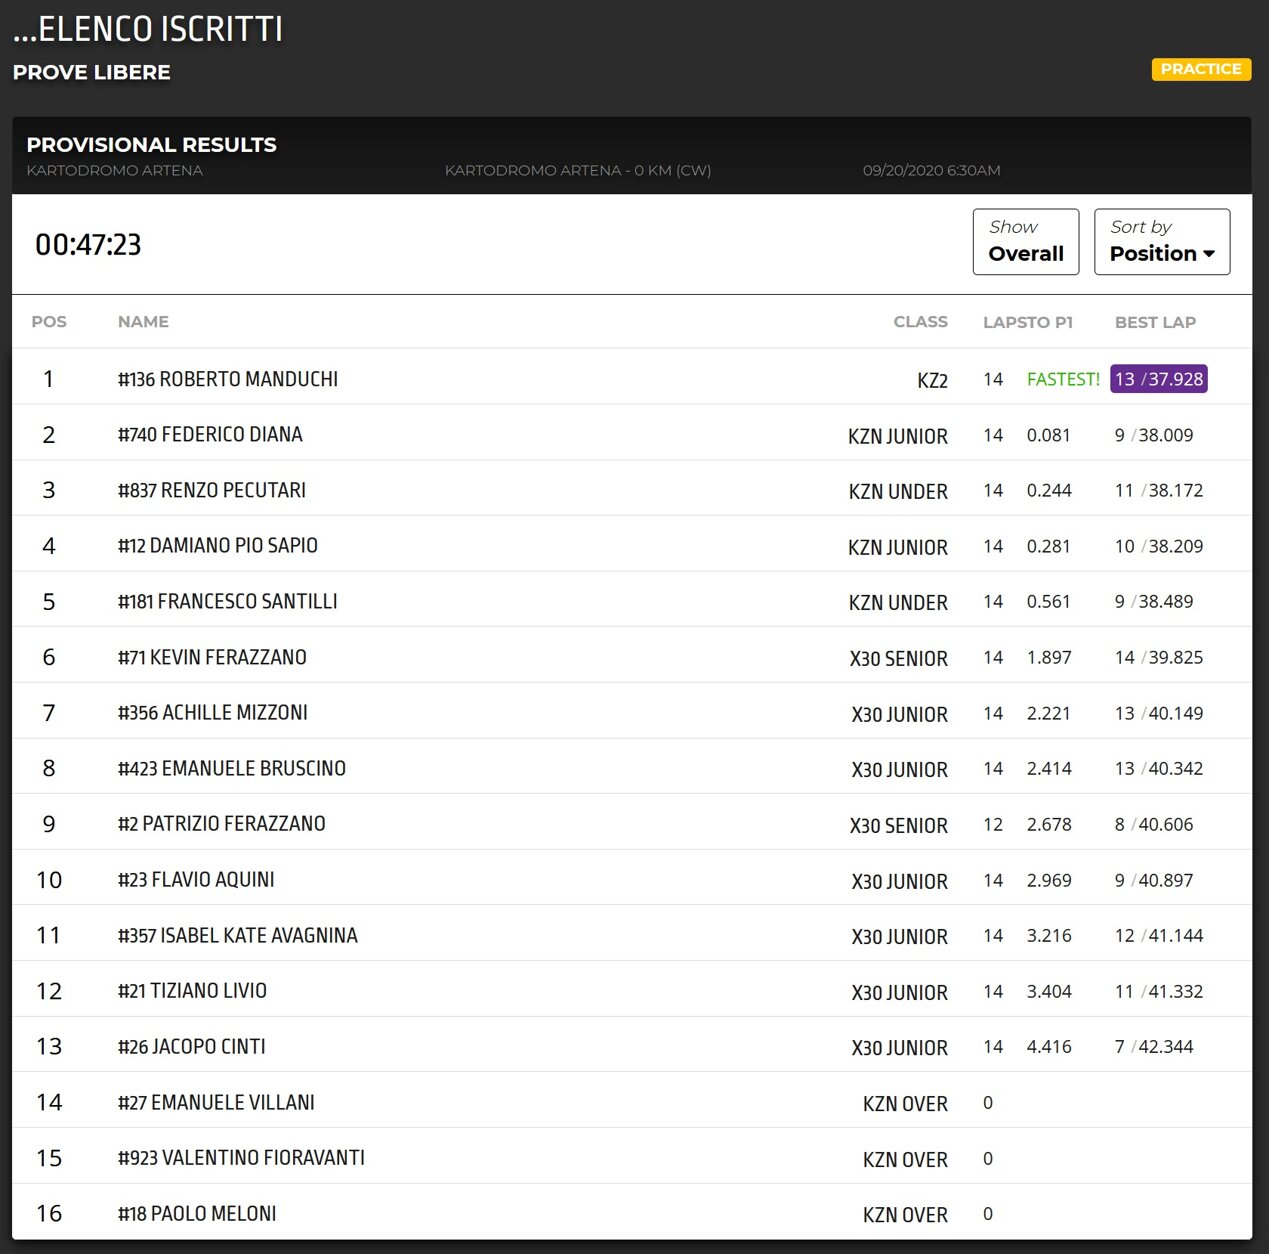Click the BEST LAP column header
1269x1254 pixels.
point(1155,322)
